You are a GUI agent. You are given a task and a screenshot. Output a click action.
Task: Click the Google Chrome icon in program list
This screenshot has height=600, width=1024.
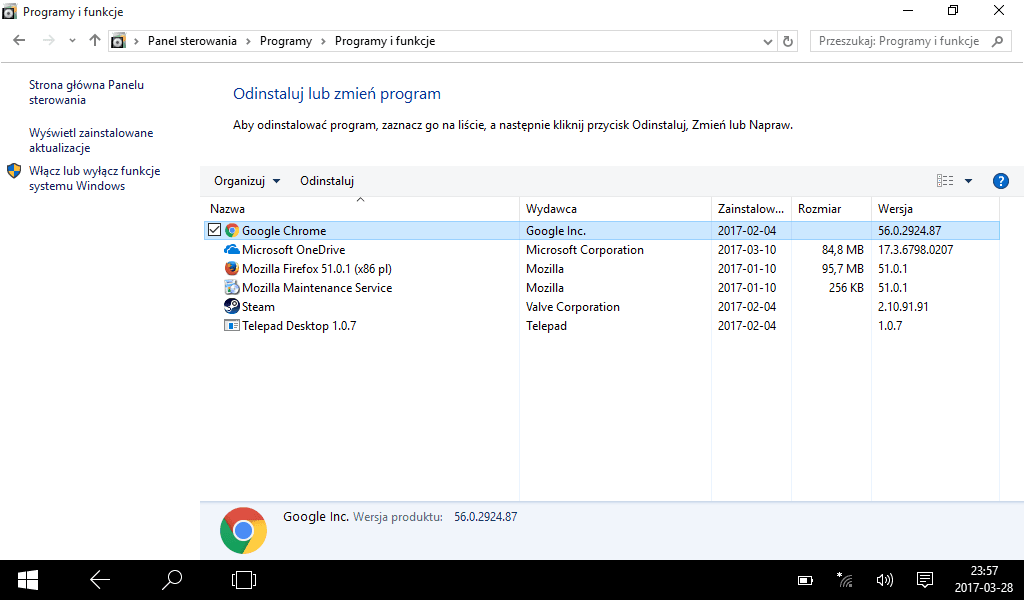click(232, 230)
